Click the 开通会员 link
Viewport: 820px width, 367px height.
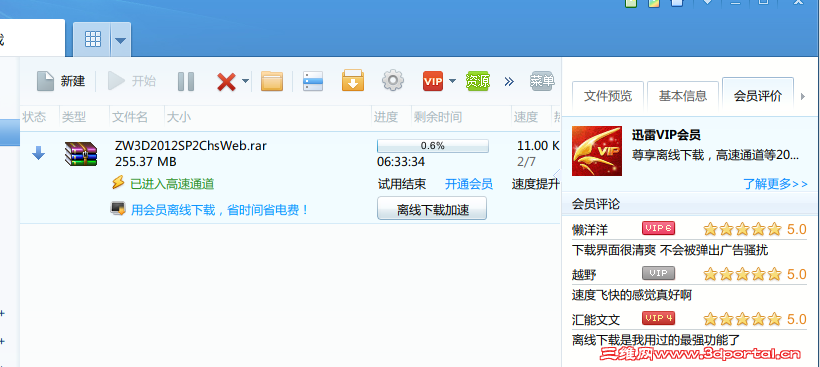click(469, 184)
